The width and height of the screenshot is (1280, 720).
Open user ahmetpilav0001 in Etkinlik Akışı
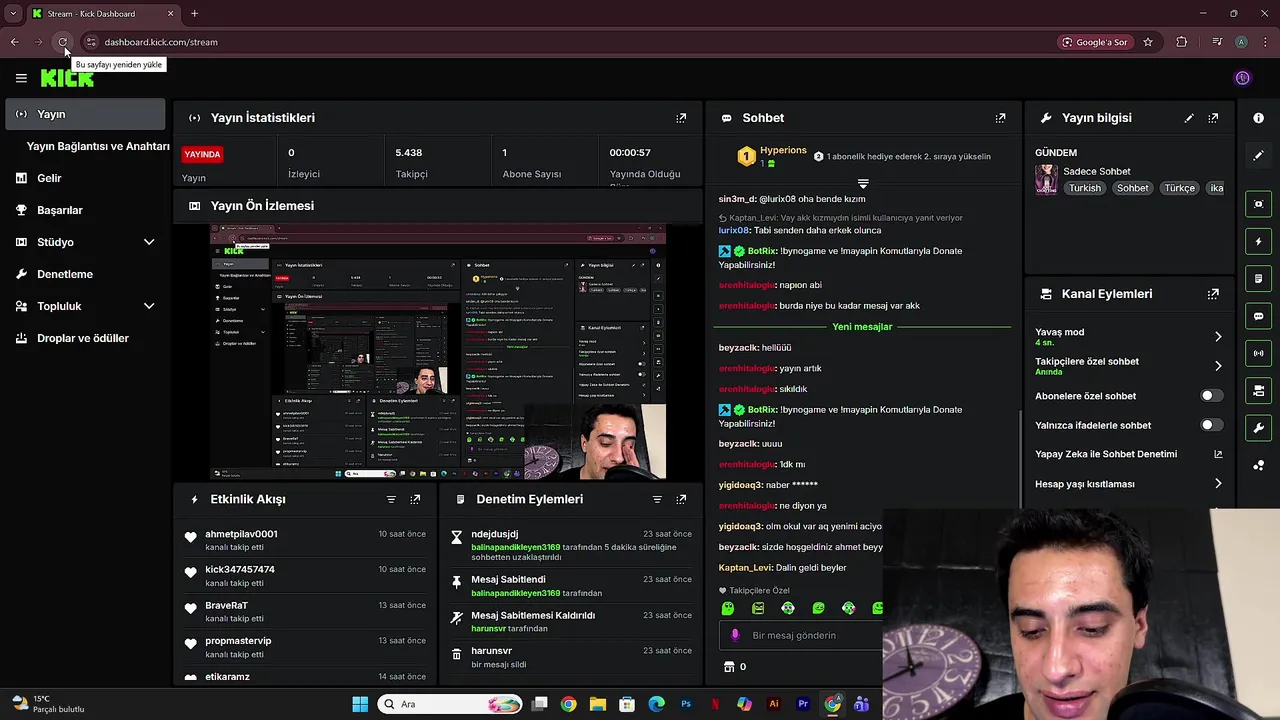(241, 534)
